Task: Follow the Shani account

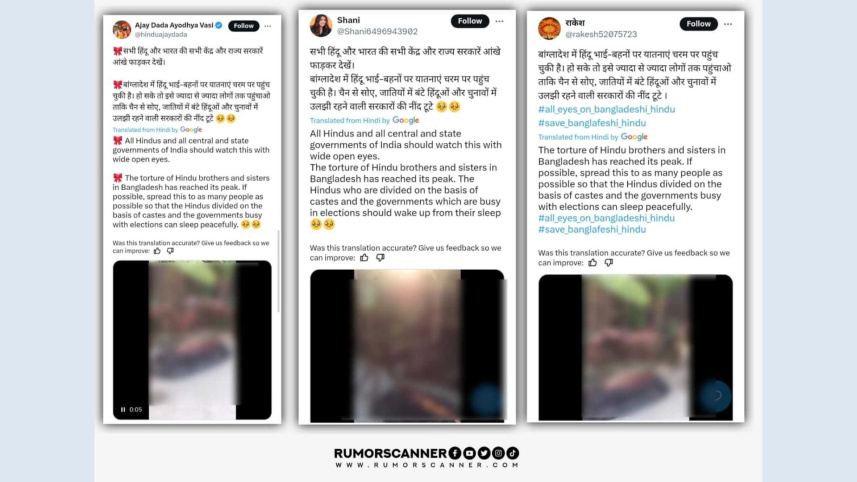Action: click(470, 21)
